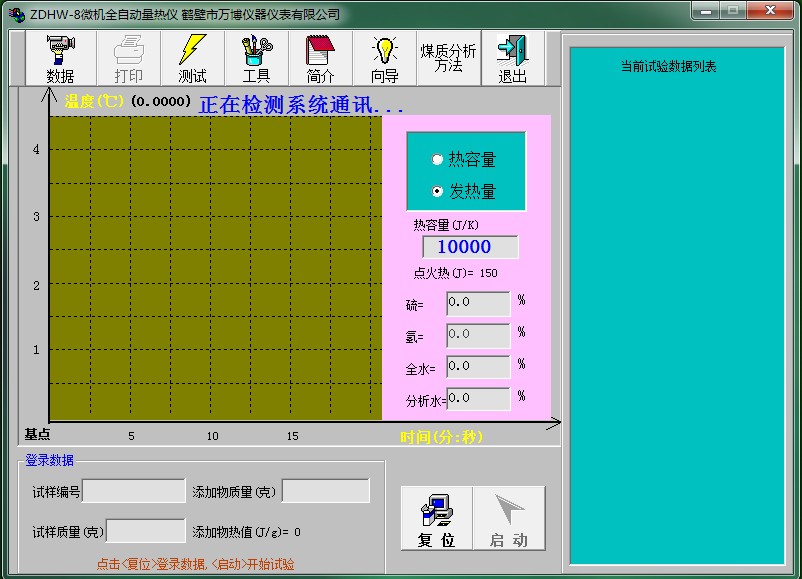
Task: Click the 氢 hydrogen percentage field
Action: coord(477,335)
